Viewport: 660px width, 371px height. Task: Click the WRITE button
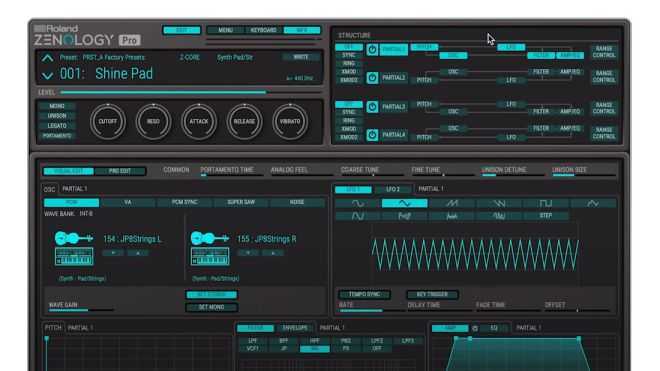click(301, 57)
